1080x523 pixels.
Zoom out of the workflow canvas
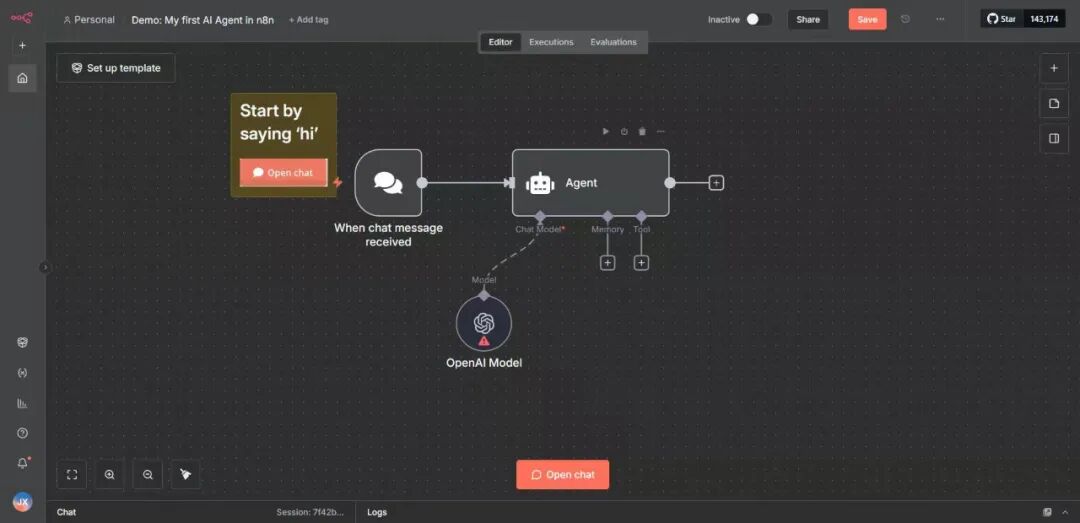tap(148, 475)
